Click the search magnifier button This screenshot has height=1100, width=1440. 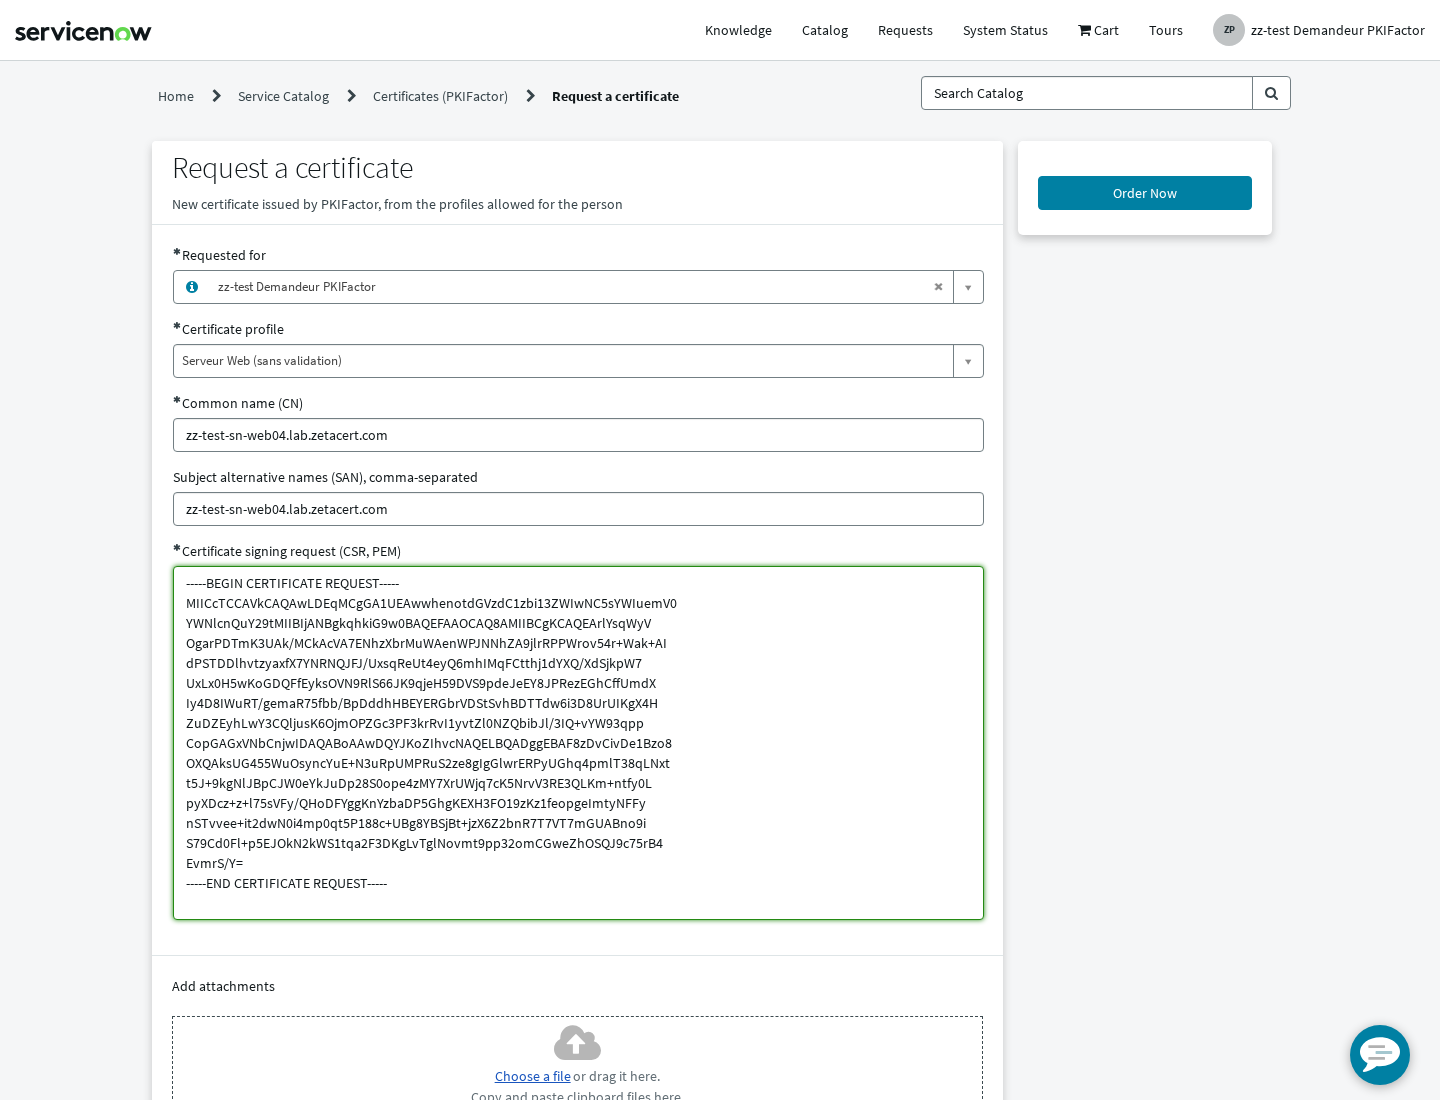[x=1271, y=93]
